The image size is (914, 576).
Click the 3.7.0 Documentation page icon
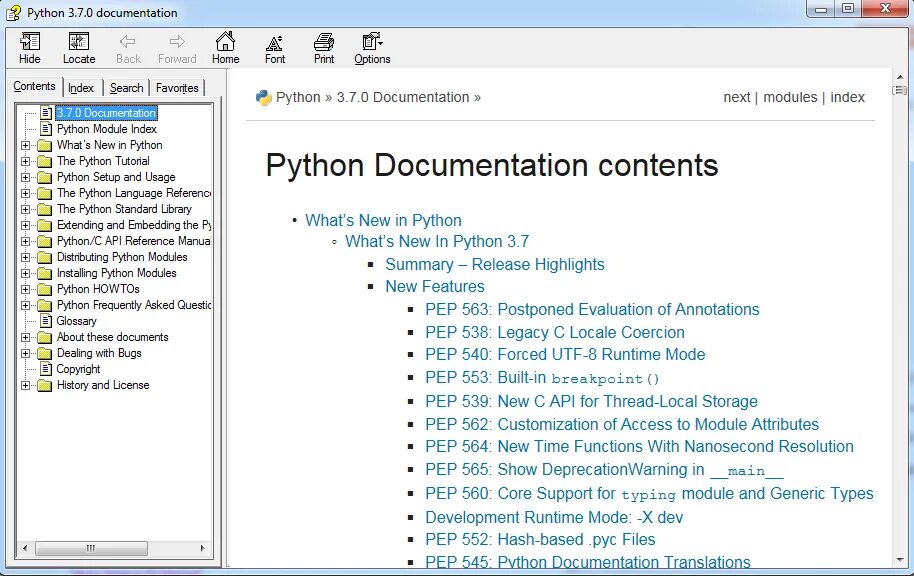(46, 113)
